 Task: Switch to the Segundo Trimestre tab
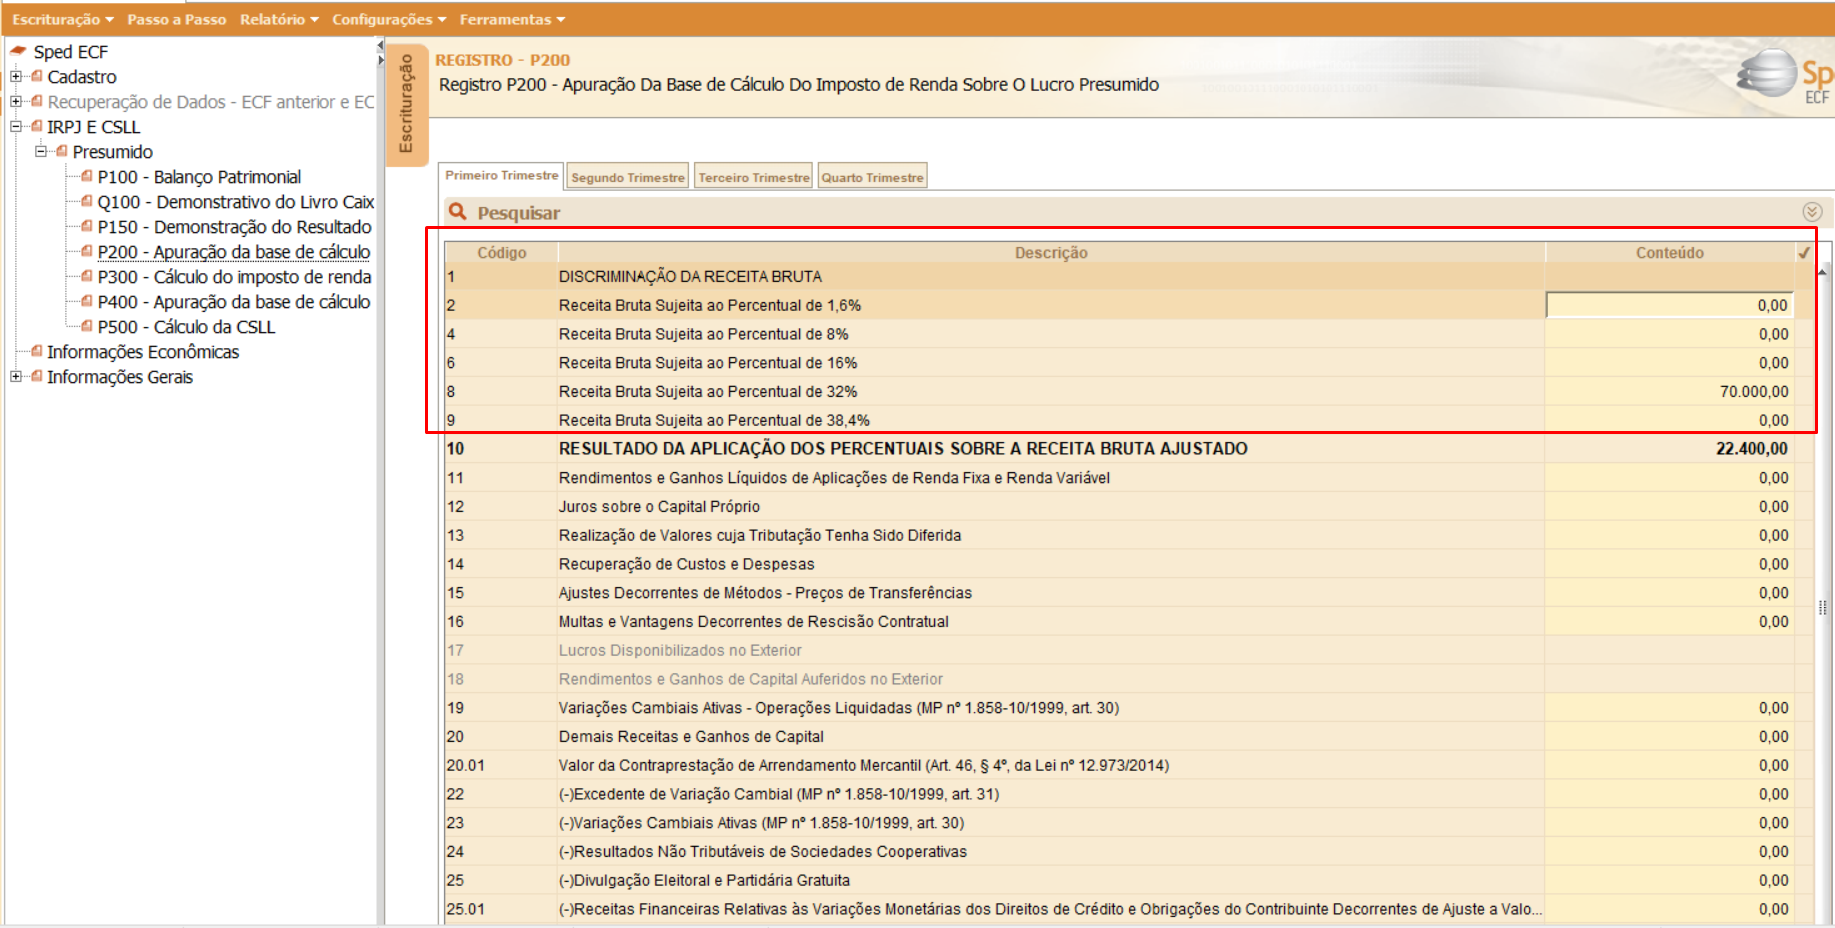628,177
